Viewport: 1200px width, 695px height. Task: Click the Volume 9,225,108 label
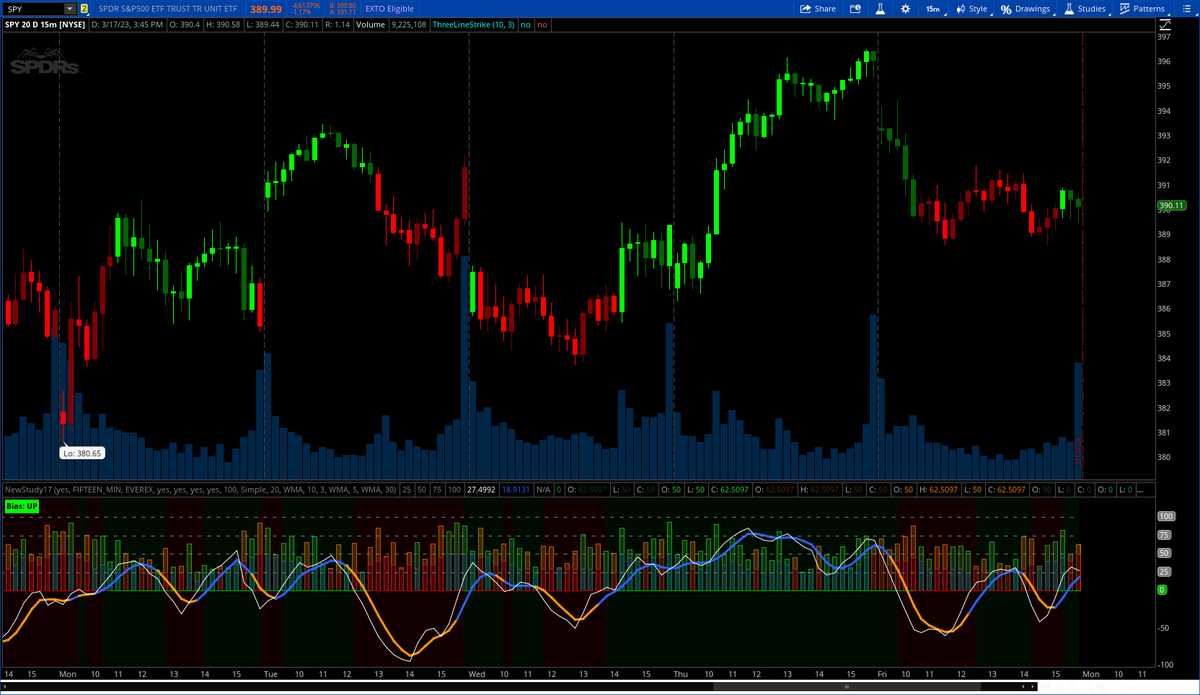[x=392, y=24]
